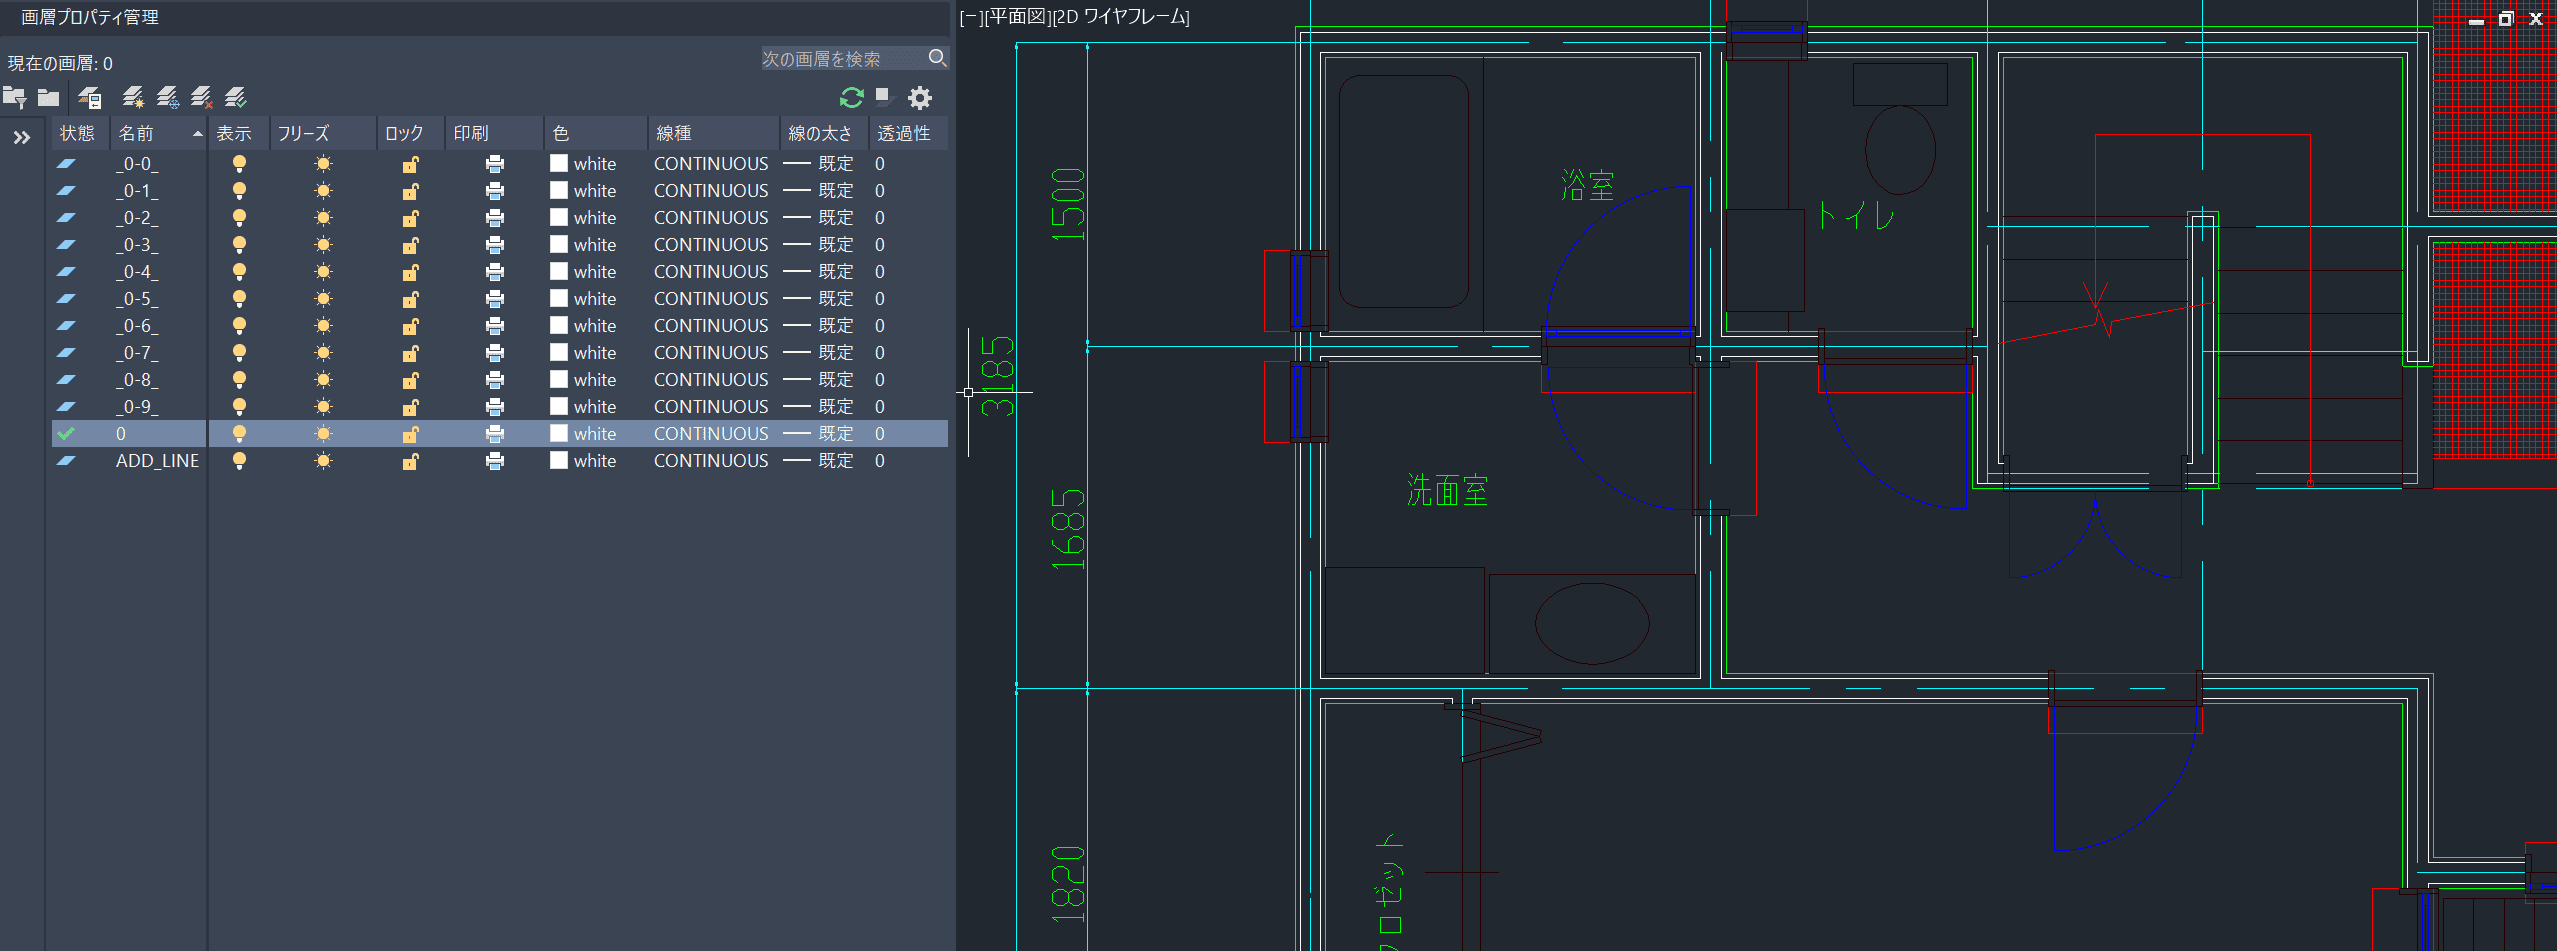Set selected layer as current
2557x951 pixels.
point(236,98)
